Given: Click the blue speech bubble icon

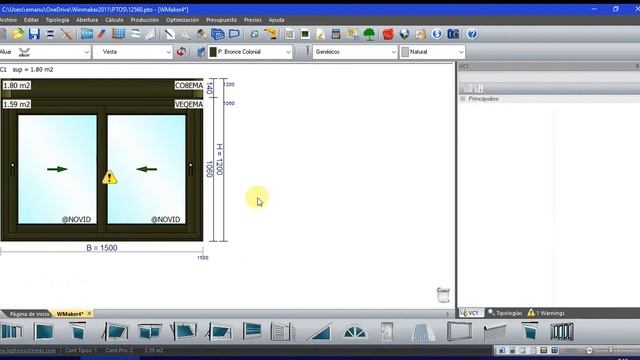Looking at the screenshot, I should (x=234, y=34).
